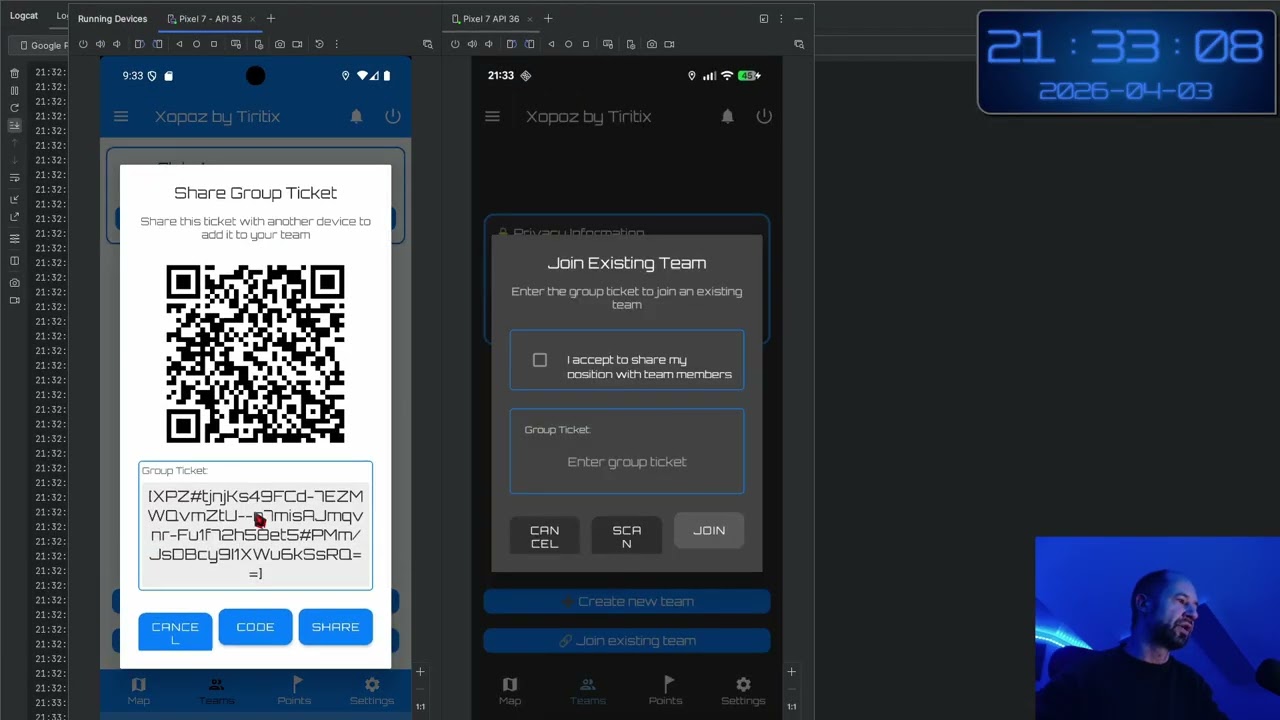Overview square on Pixel 7 API 35 toolbar

click(x=214, y=44)
